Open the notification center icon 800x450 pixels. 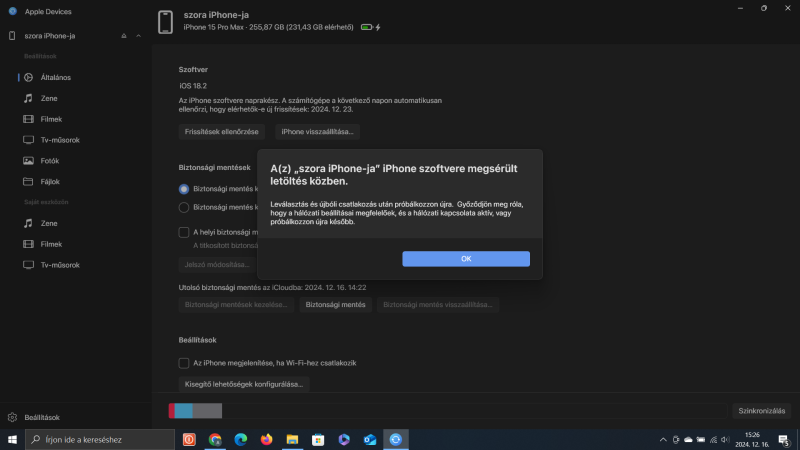[x=784, y=440]
